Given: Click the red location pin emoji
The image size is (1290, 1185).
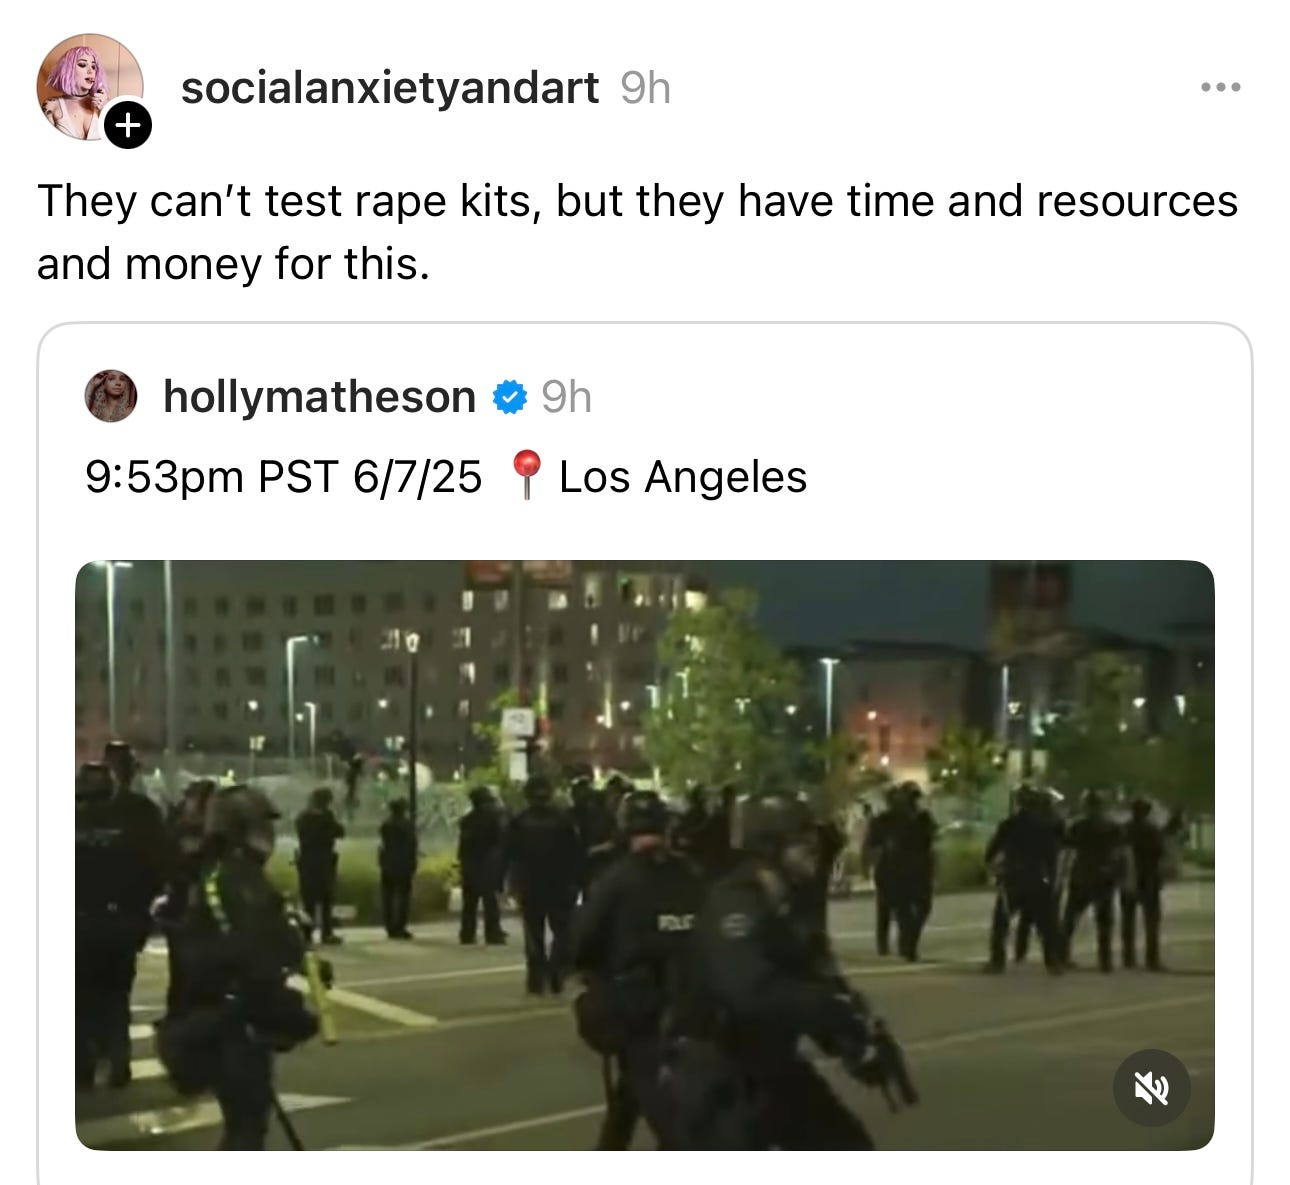Looking at the screenshot, I should point(526,475).
